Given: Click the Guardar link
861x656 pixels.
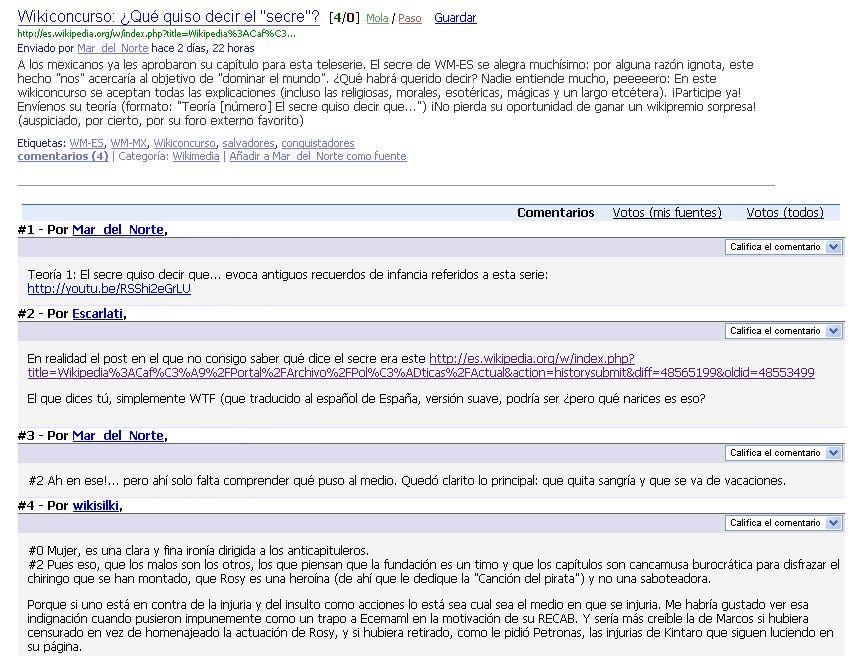Looking at the screenshot, I should click(455, 18).
